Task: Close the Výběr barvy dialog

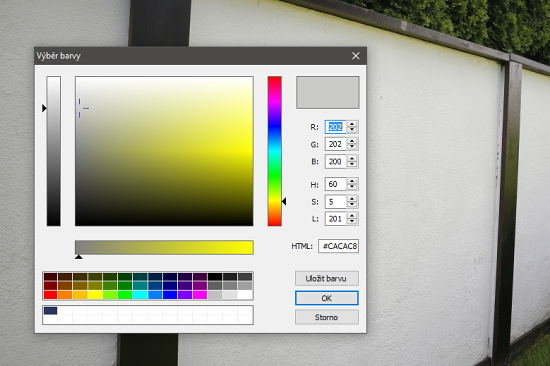Action: click(x=356, y=56)
